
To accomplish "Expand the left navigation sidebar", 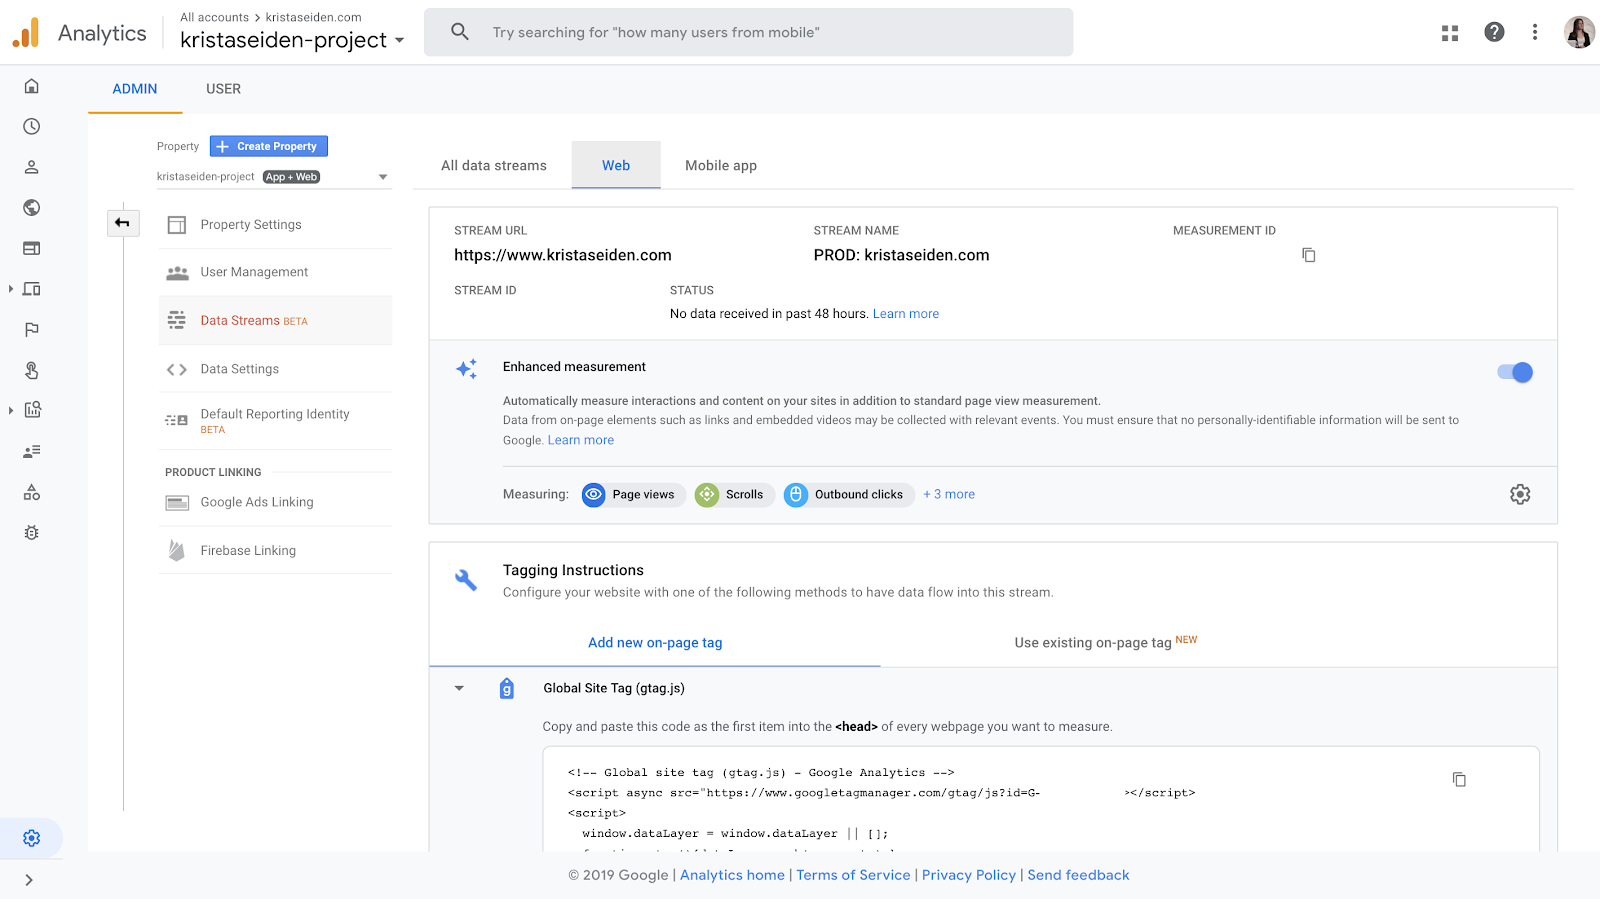I will (29, 880).
